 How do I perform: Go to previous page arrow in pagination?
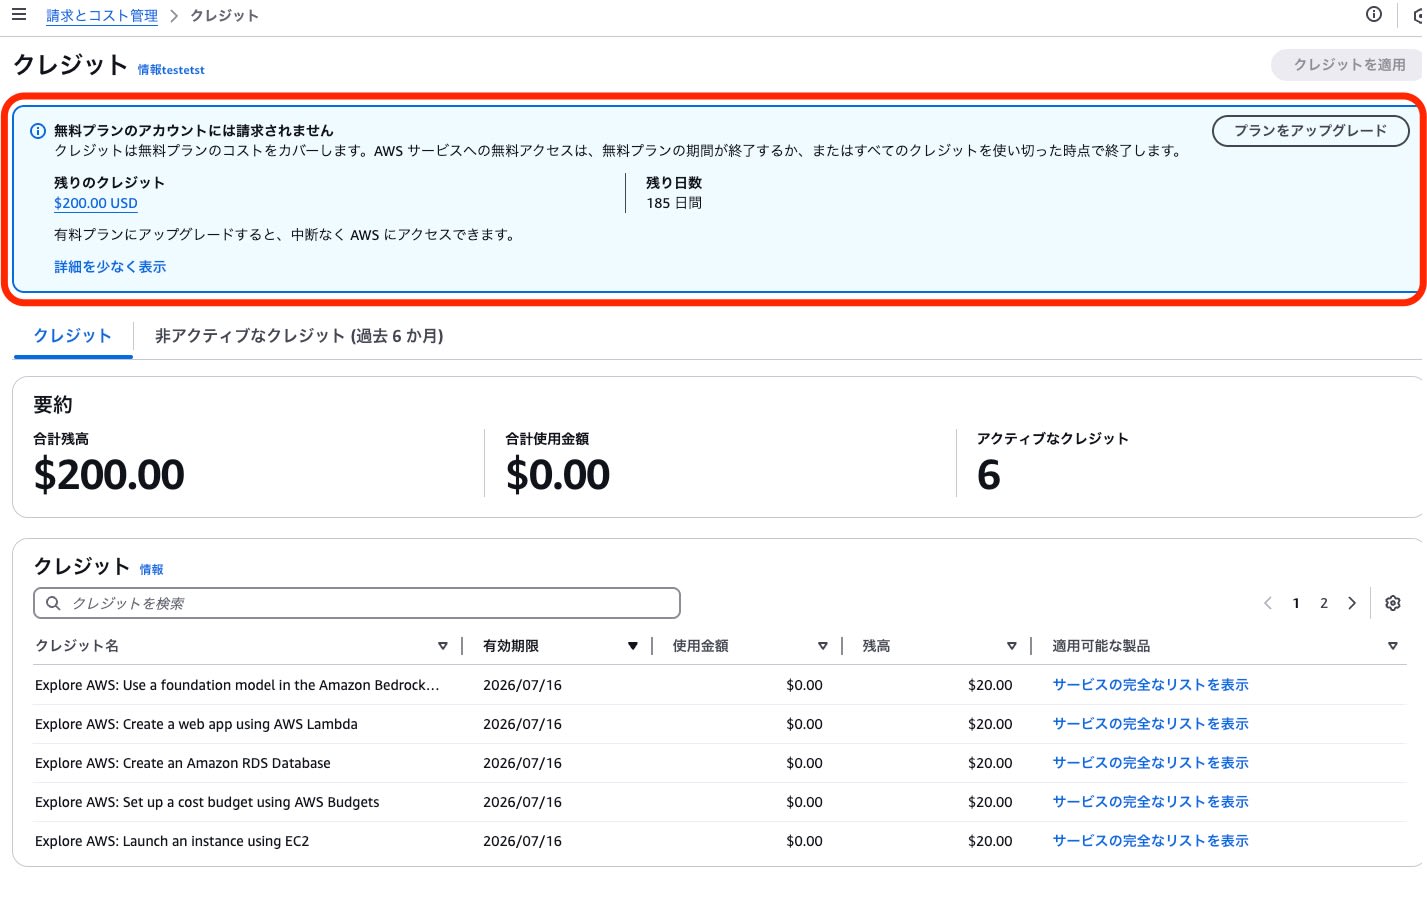[1268, 603]
